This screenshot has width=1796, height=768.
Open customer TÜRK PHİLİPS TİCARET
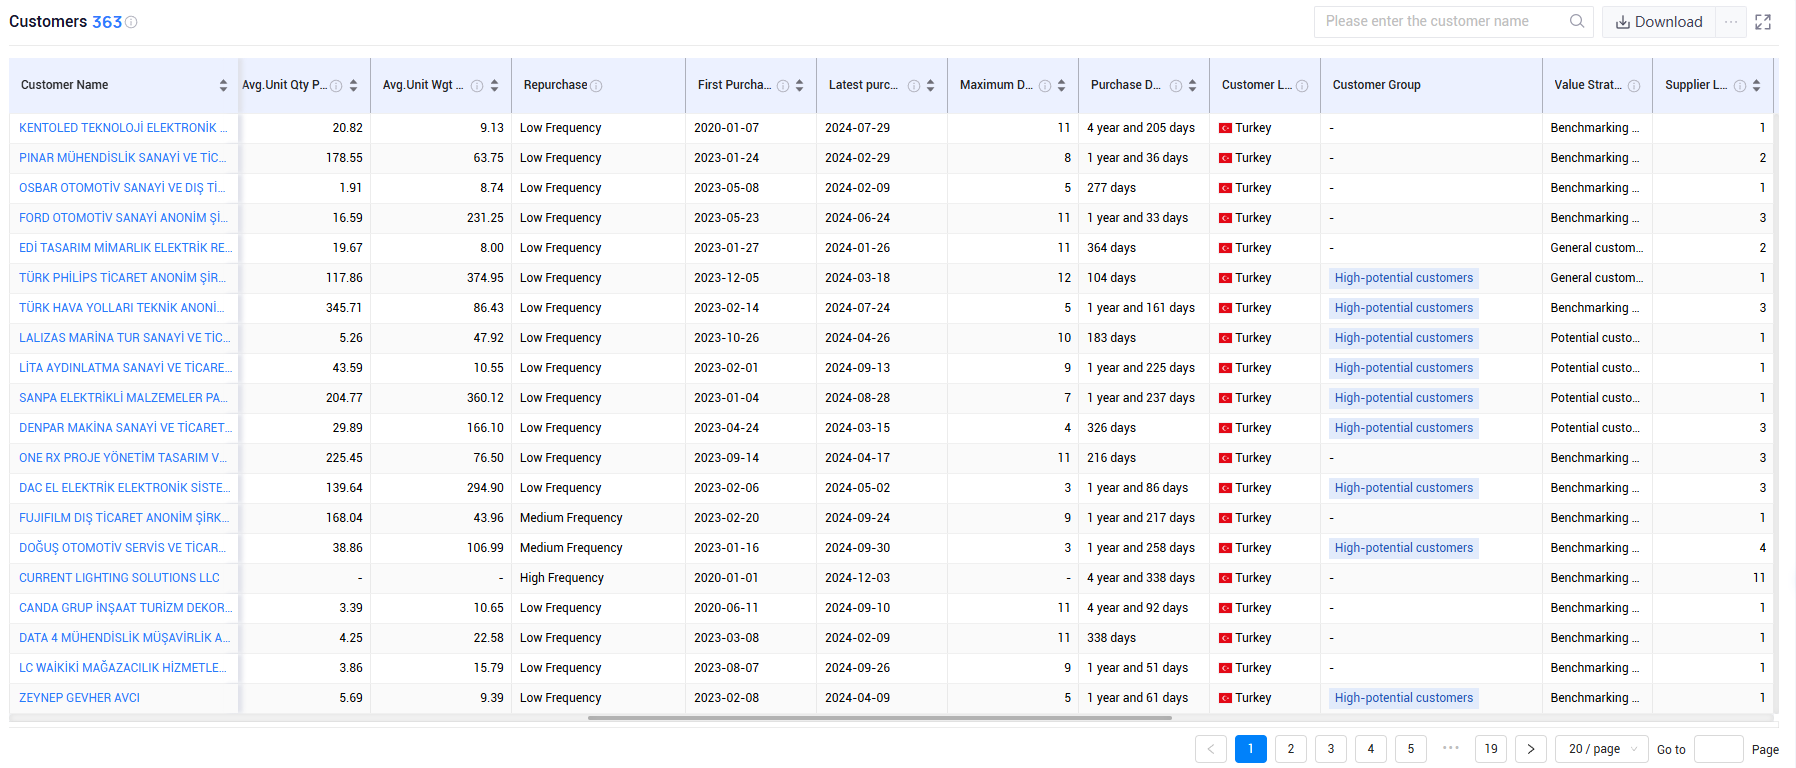[123, 278]
